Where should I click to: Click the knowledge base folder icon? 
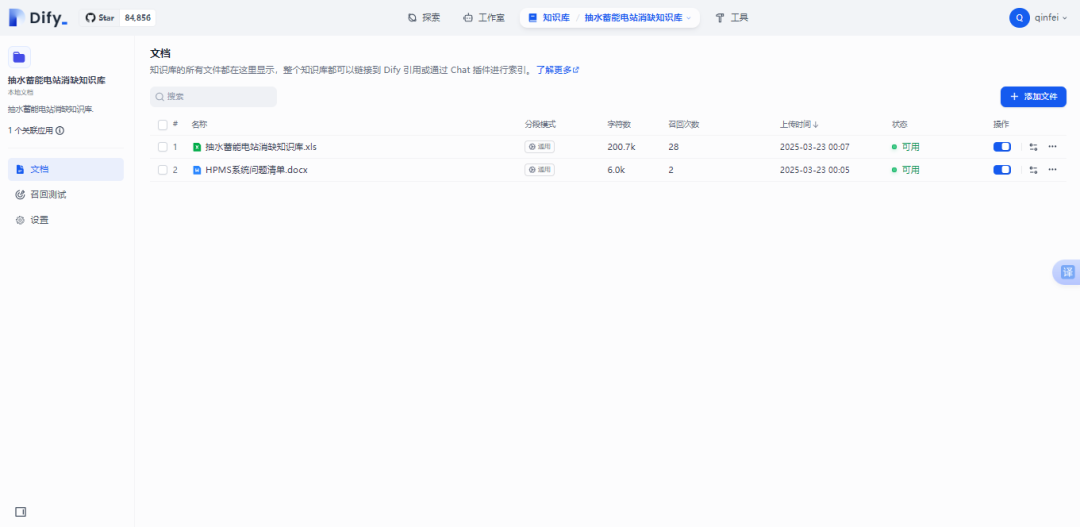pos(19,57)
